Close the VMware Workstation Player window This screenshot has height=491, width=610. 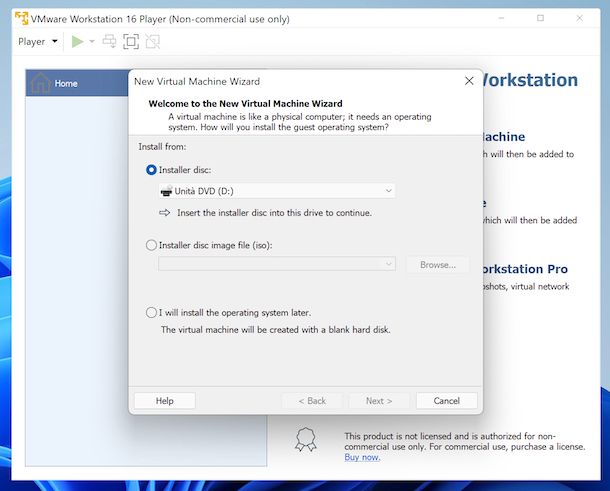tap(580, 18)
